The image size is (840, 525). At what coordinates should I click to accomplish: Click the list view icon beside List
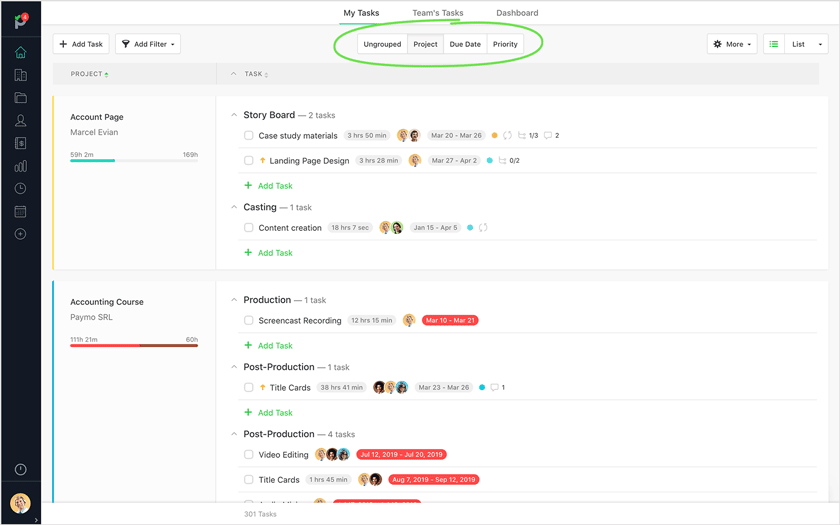point(774,44)
